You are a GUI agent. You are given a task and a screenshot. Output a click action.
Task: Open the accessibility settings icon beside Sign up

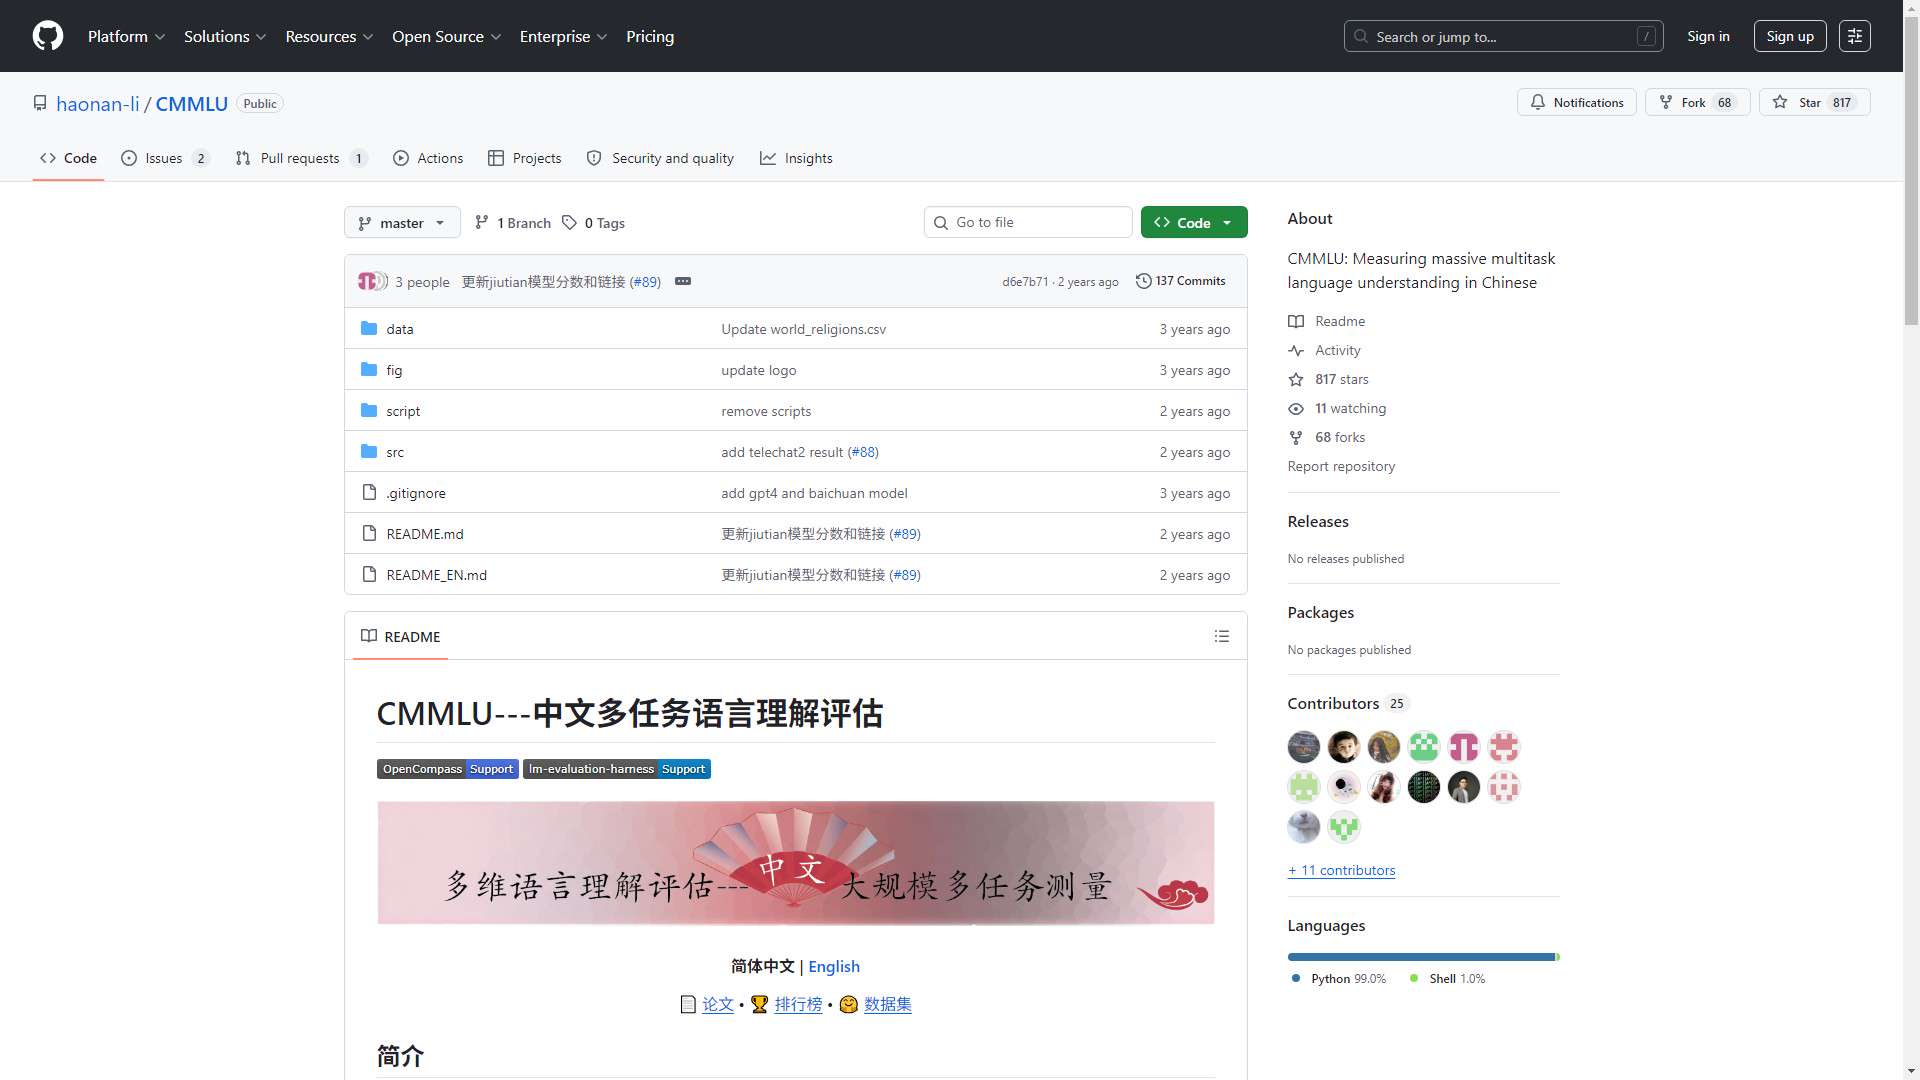tap(1854, 36)
